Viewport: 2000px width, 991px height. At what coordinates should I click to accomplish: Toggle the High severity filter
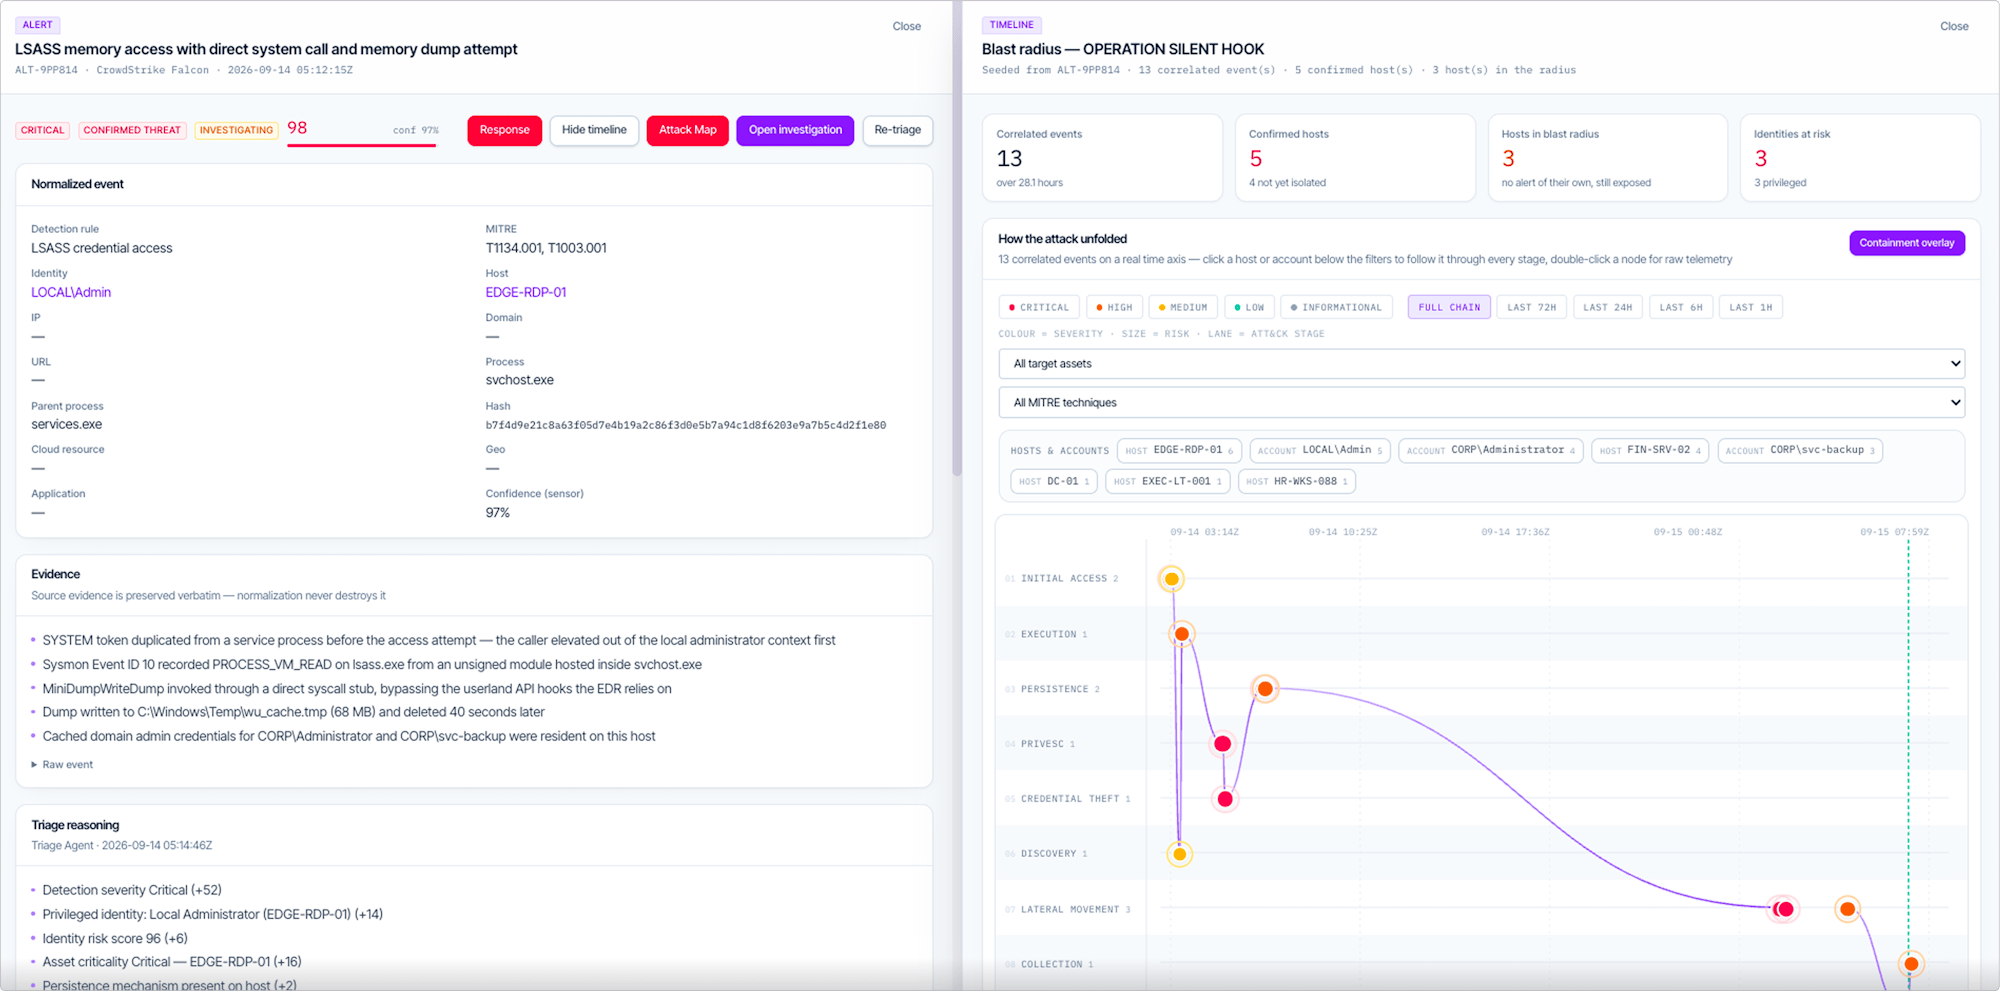point(1114,307)
